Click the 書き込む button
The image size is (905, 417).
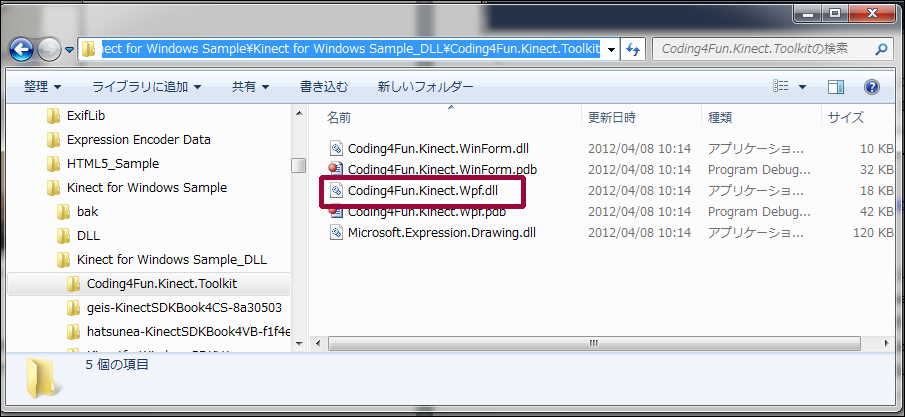pos(324,87)
